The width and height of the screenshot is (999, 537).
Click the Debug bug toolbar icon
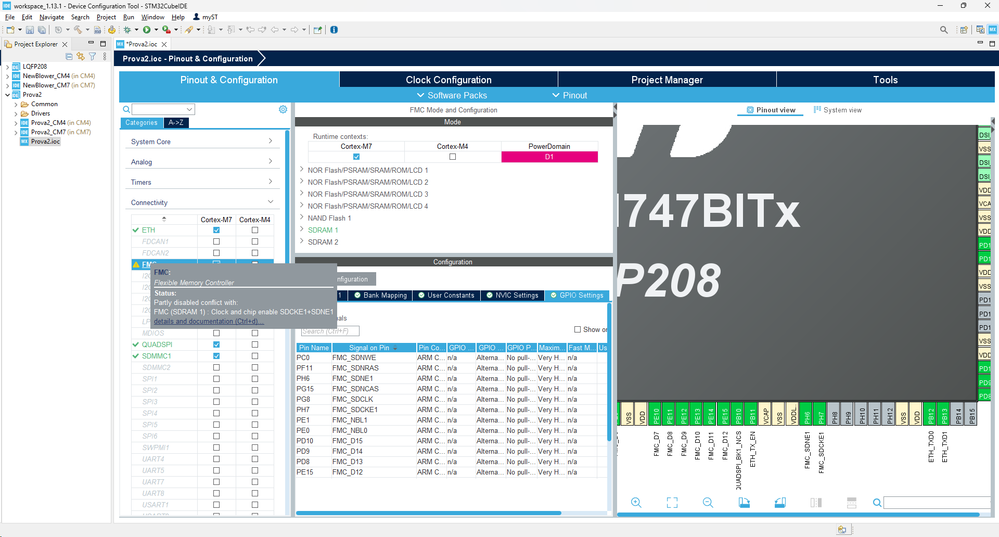point(127,30)
